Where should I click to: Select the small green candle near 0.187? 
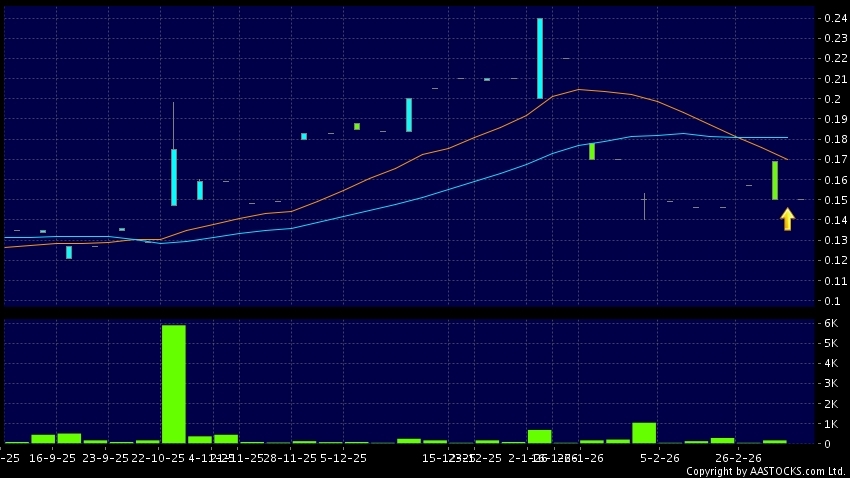357,126
